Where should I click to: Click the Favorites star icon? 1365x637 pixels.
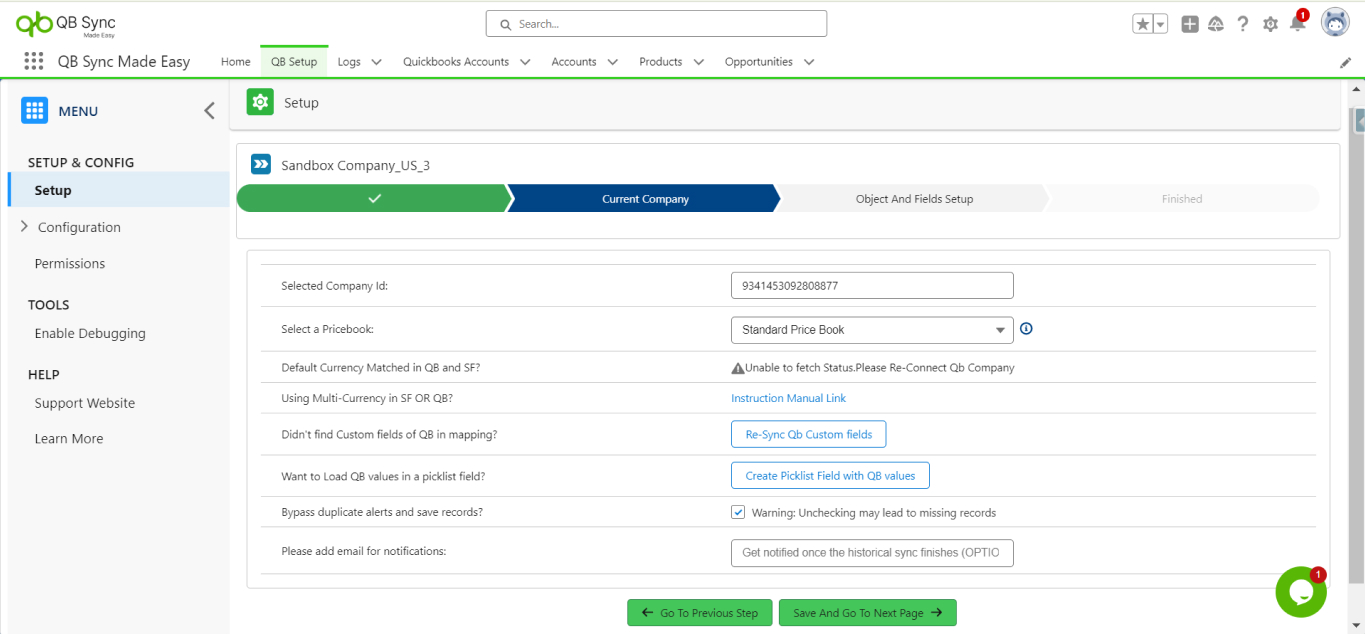[1142, 24]
